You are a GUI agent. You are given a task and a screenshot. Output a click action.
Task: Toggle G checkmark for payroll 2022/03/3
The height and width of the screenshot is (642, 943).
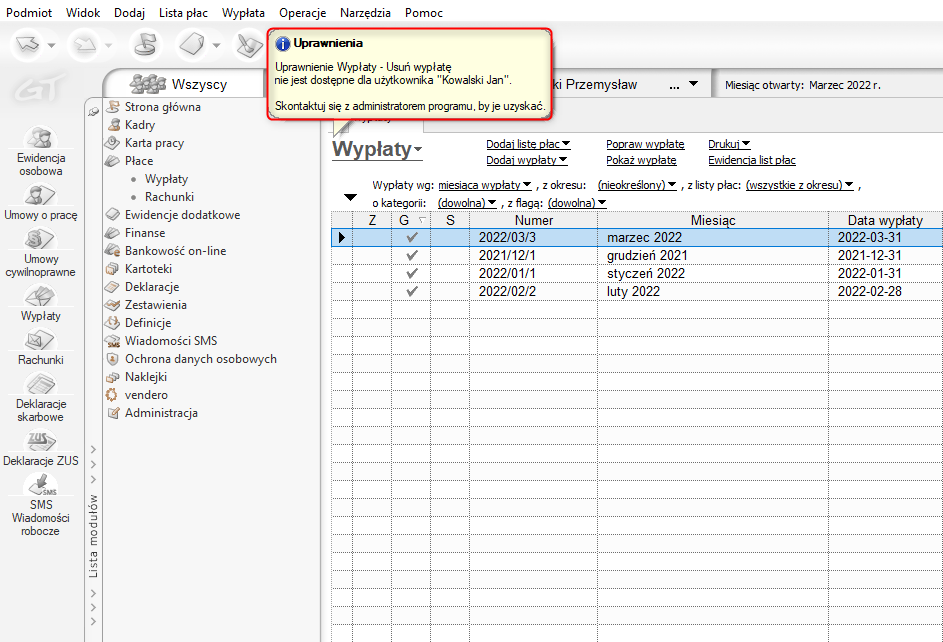point(411,237)
